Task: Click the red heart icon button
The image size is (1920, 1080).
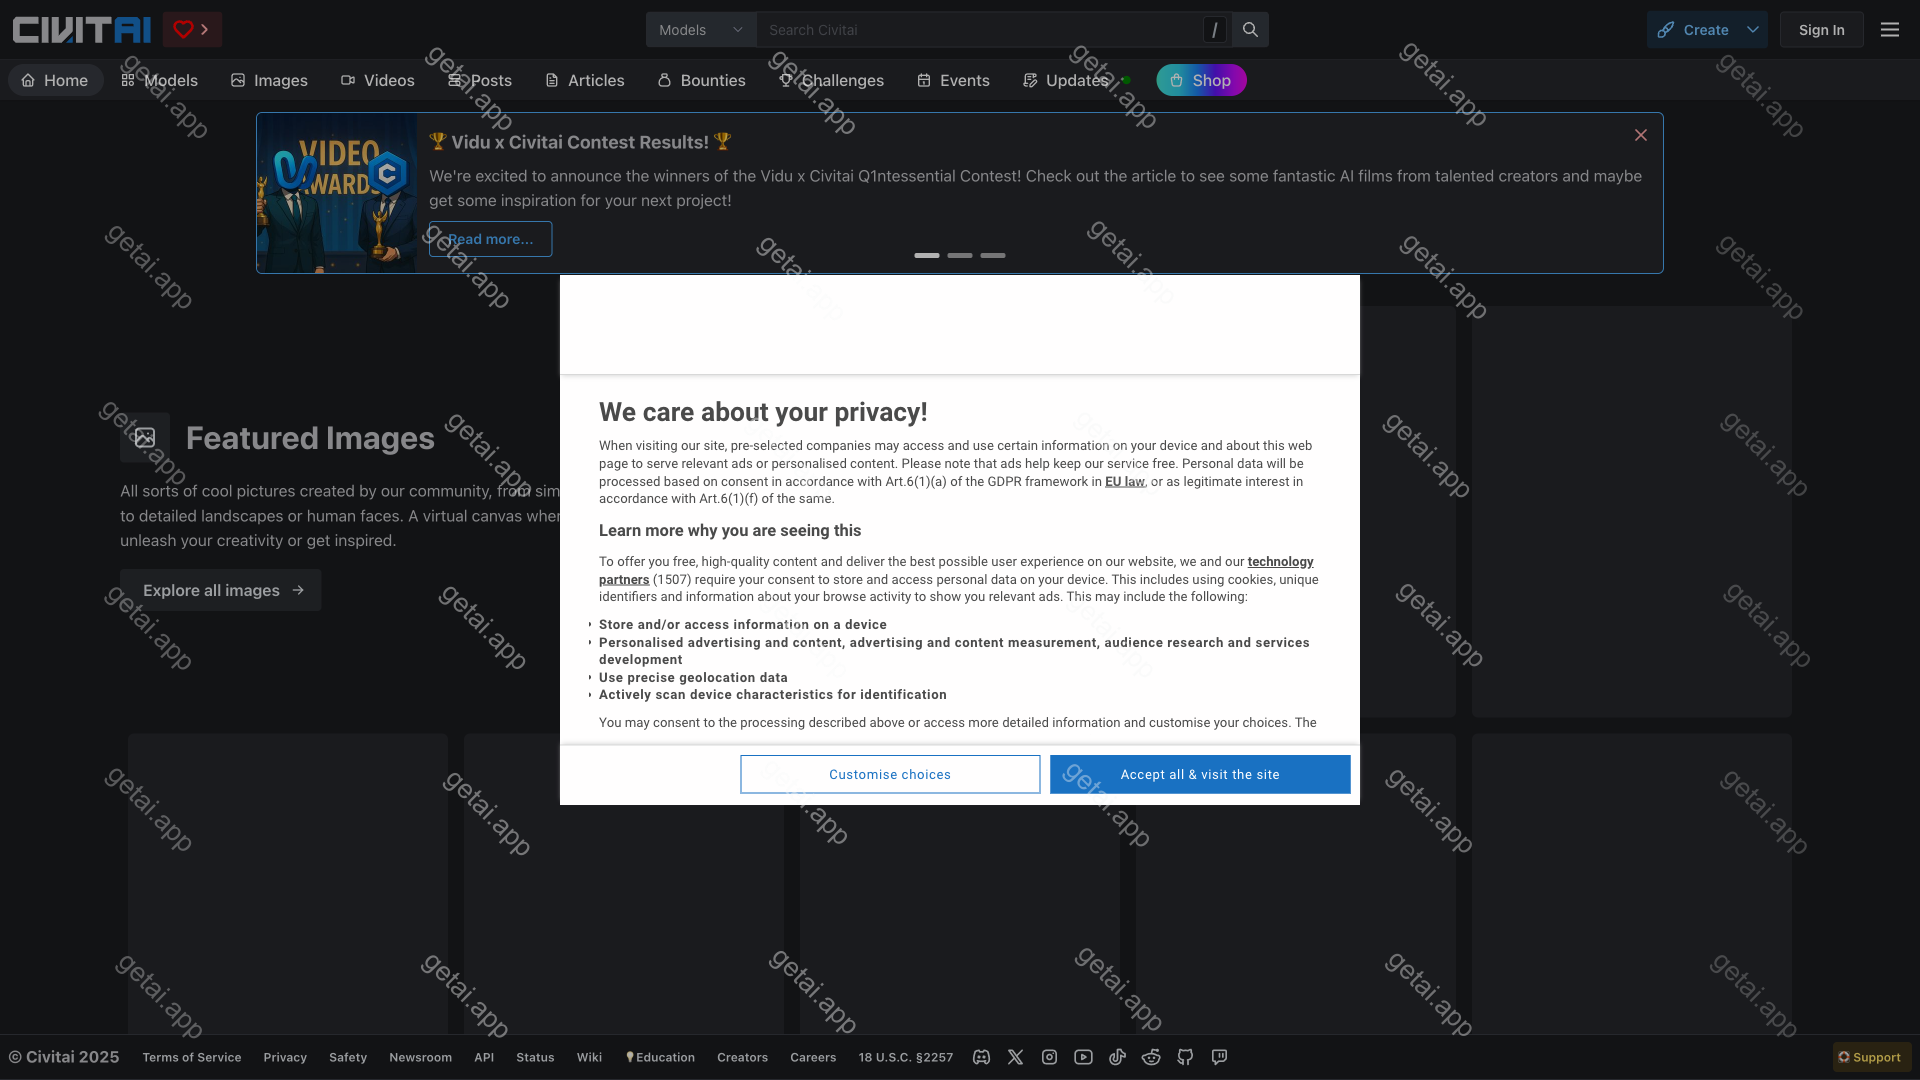Action: [x=192, y=30]
